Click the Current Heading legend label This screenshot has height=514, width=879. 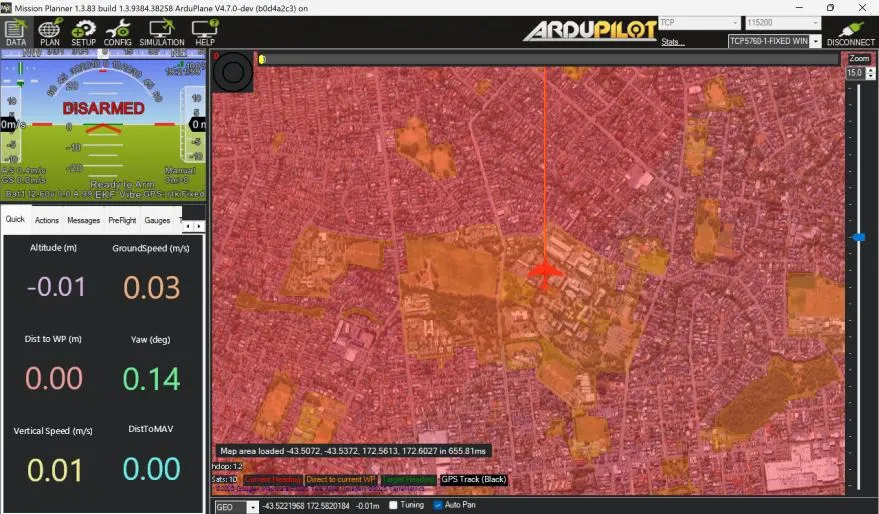point(273,479)
